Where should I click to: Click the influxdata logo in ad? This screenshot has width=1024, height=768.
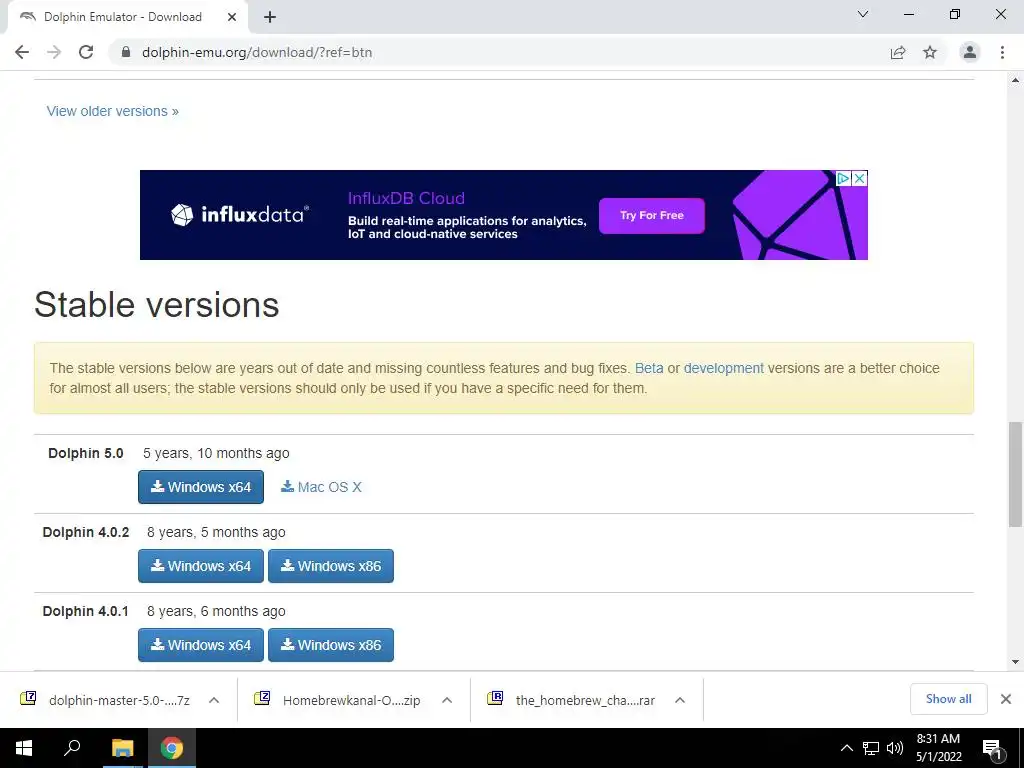click(x=240, y=214)
